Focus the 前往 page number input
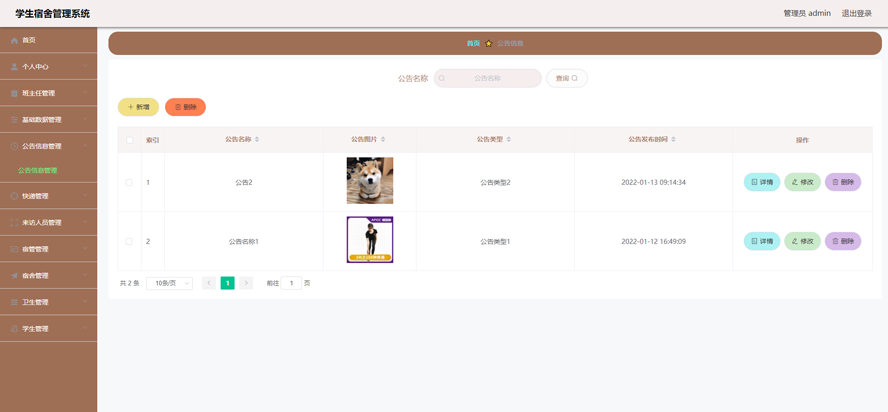 pos(291,283)
